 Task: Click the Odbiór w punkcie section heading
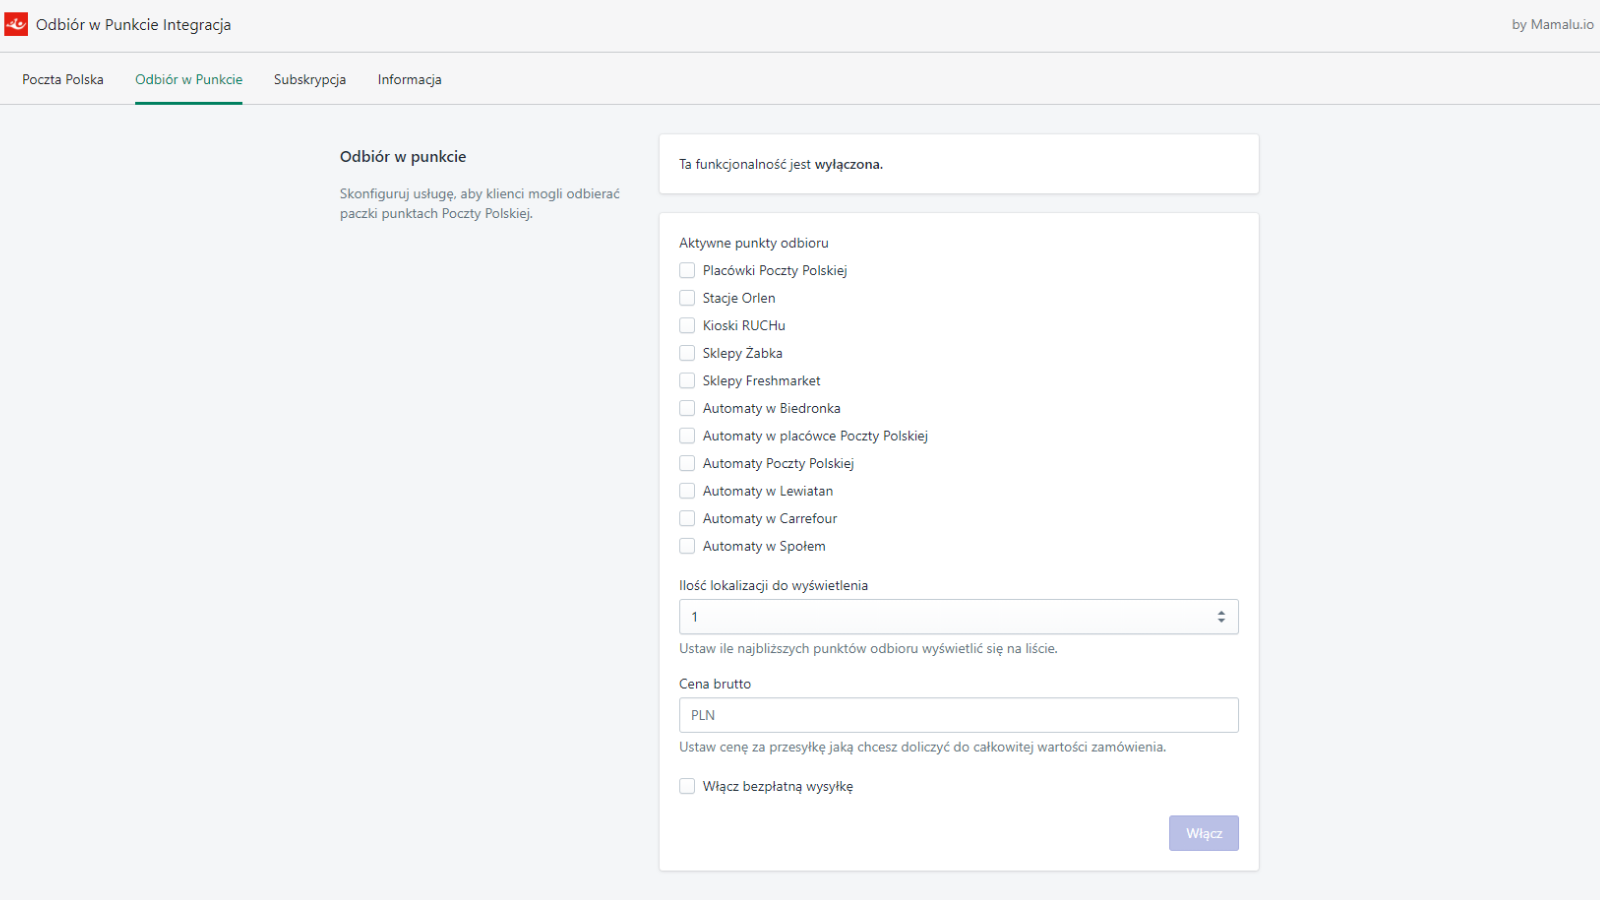tap(403, 156)
